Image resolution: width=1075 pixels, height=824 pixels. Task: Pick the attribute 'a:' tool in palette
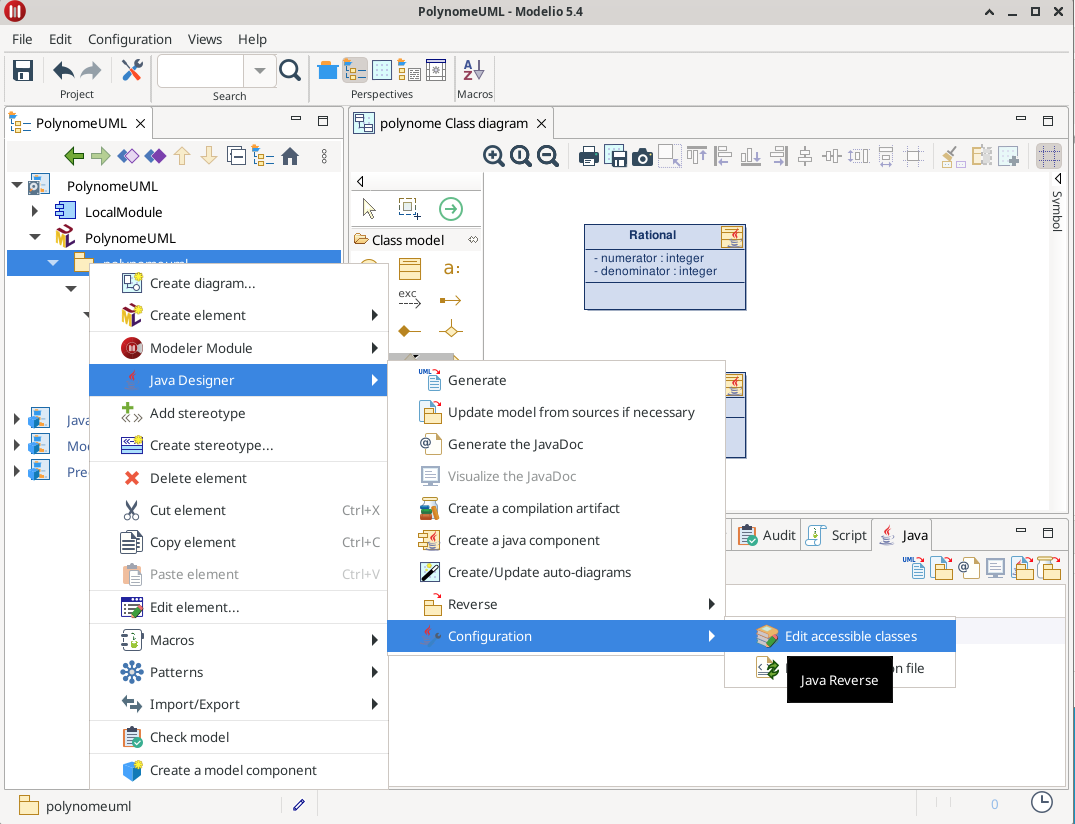pyautogui.click(x=451, y=269)
